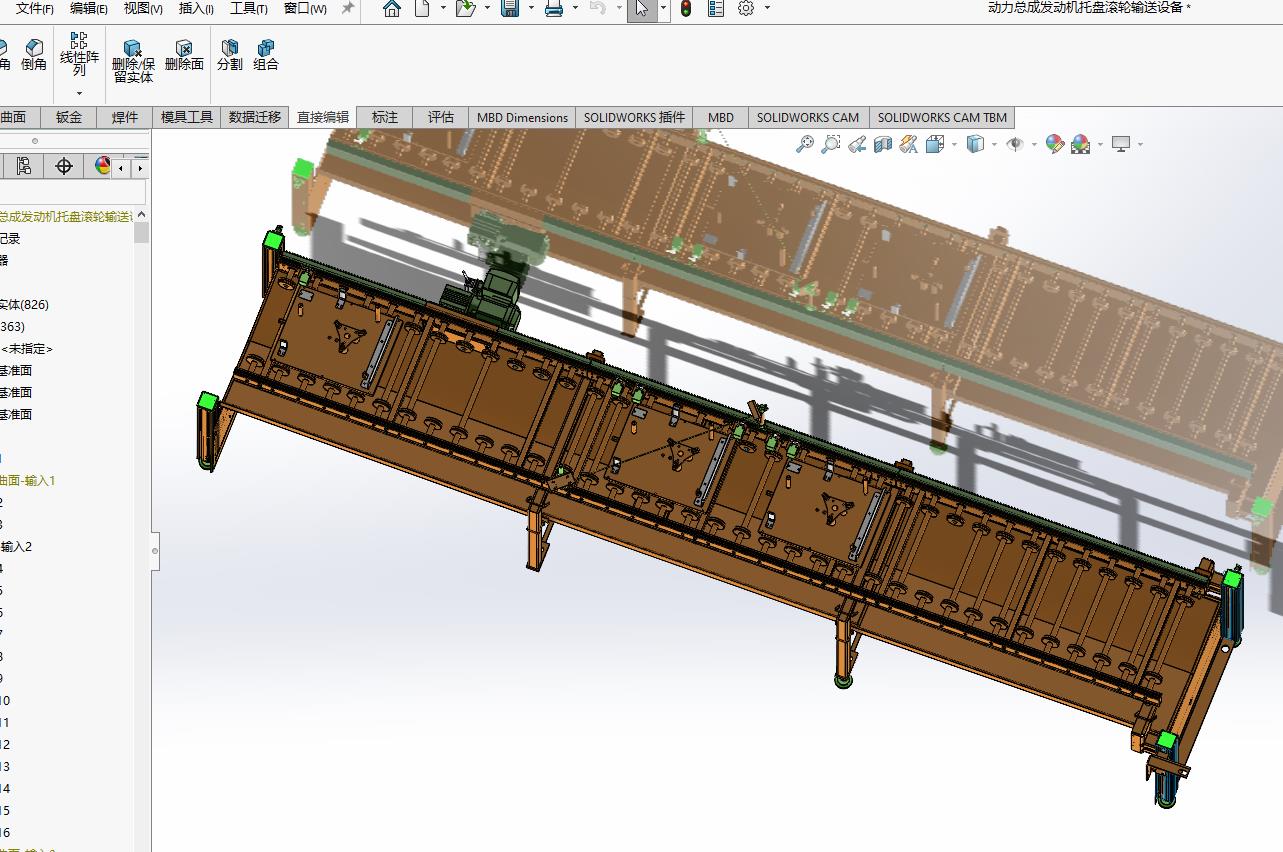Viewport: 1283px width, 852px height.
Task: Click the Zoom to Fit icon
Action: pyautogui.click(x=805, y=144)
